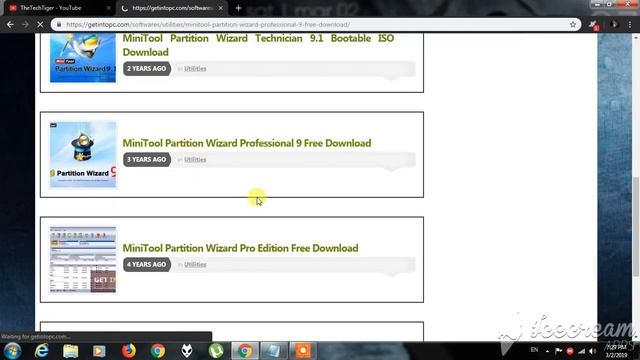Open the orange screen recorder taskbar button
640x360 pixels.
click(302, 351)
